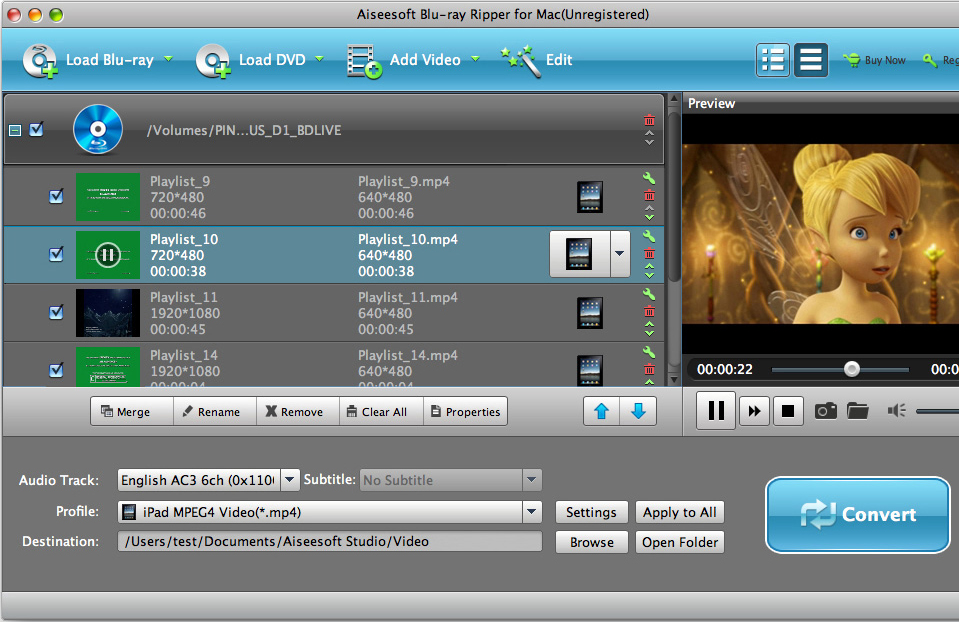Open the Subtitle dropdown
Viewport: 959px width, 622px height.
point(531,480)
